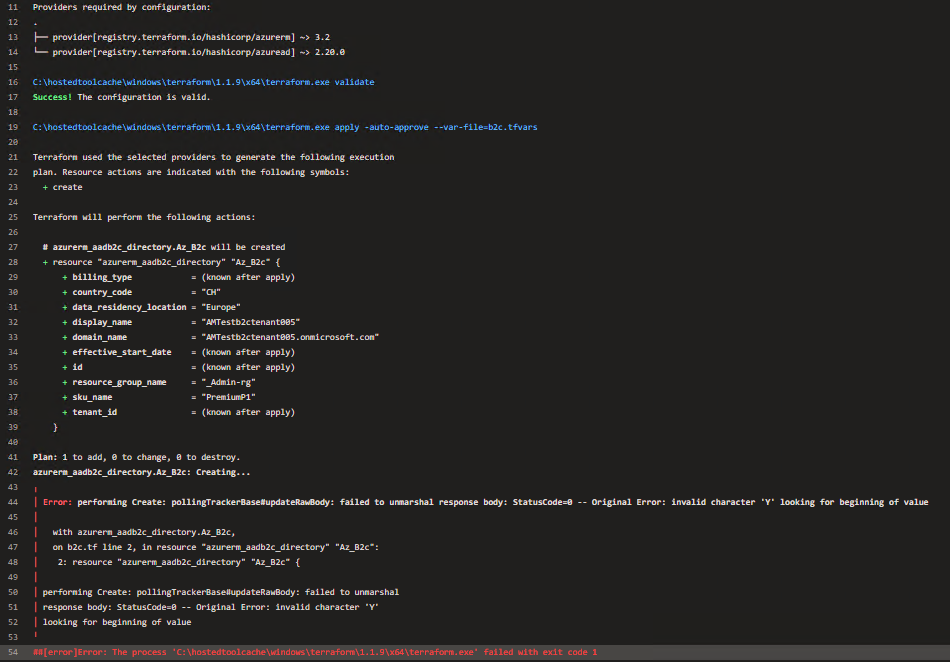Click '2: resource "azurerm_aadb2c_directory"' line 48
Image resolution: width=950 pixels, height=662 pixels.
coord(179,562)
